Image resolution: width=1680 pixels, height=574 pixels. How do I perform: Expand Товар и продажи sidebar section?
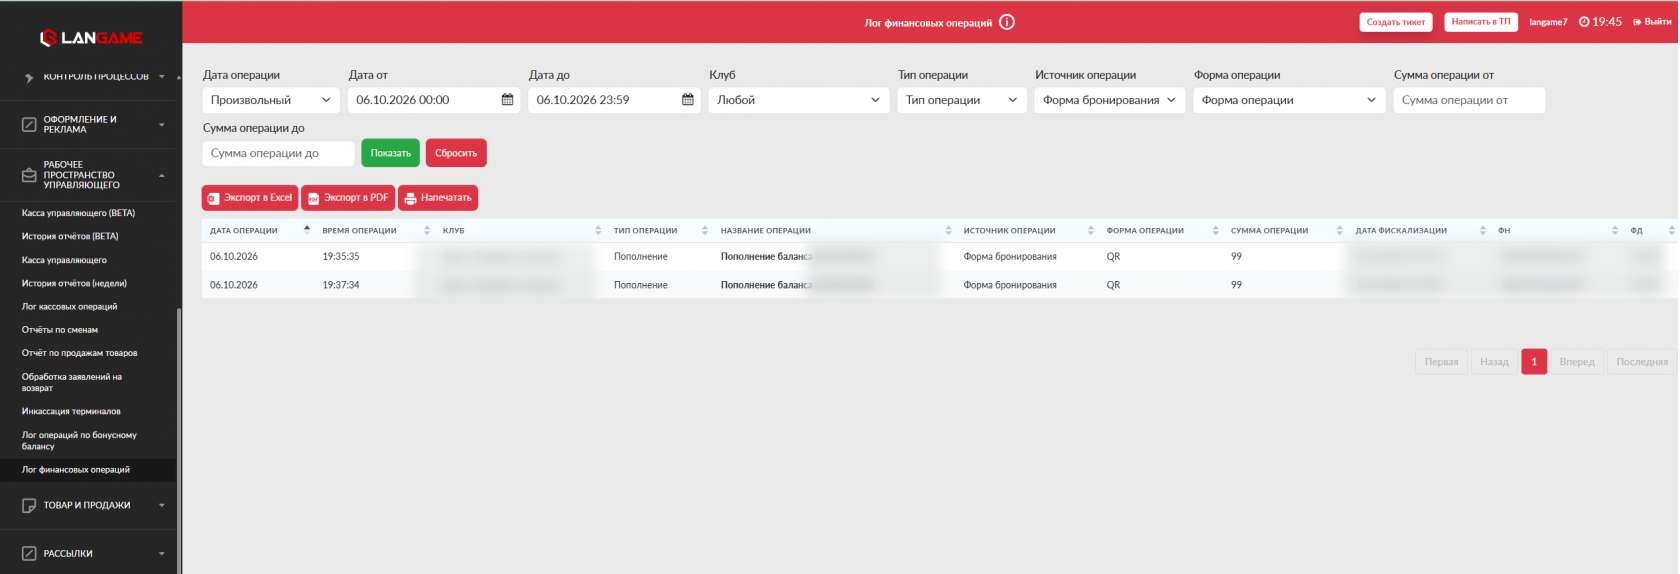click(x=162, y=506)
